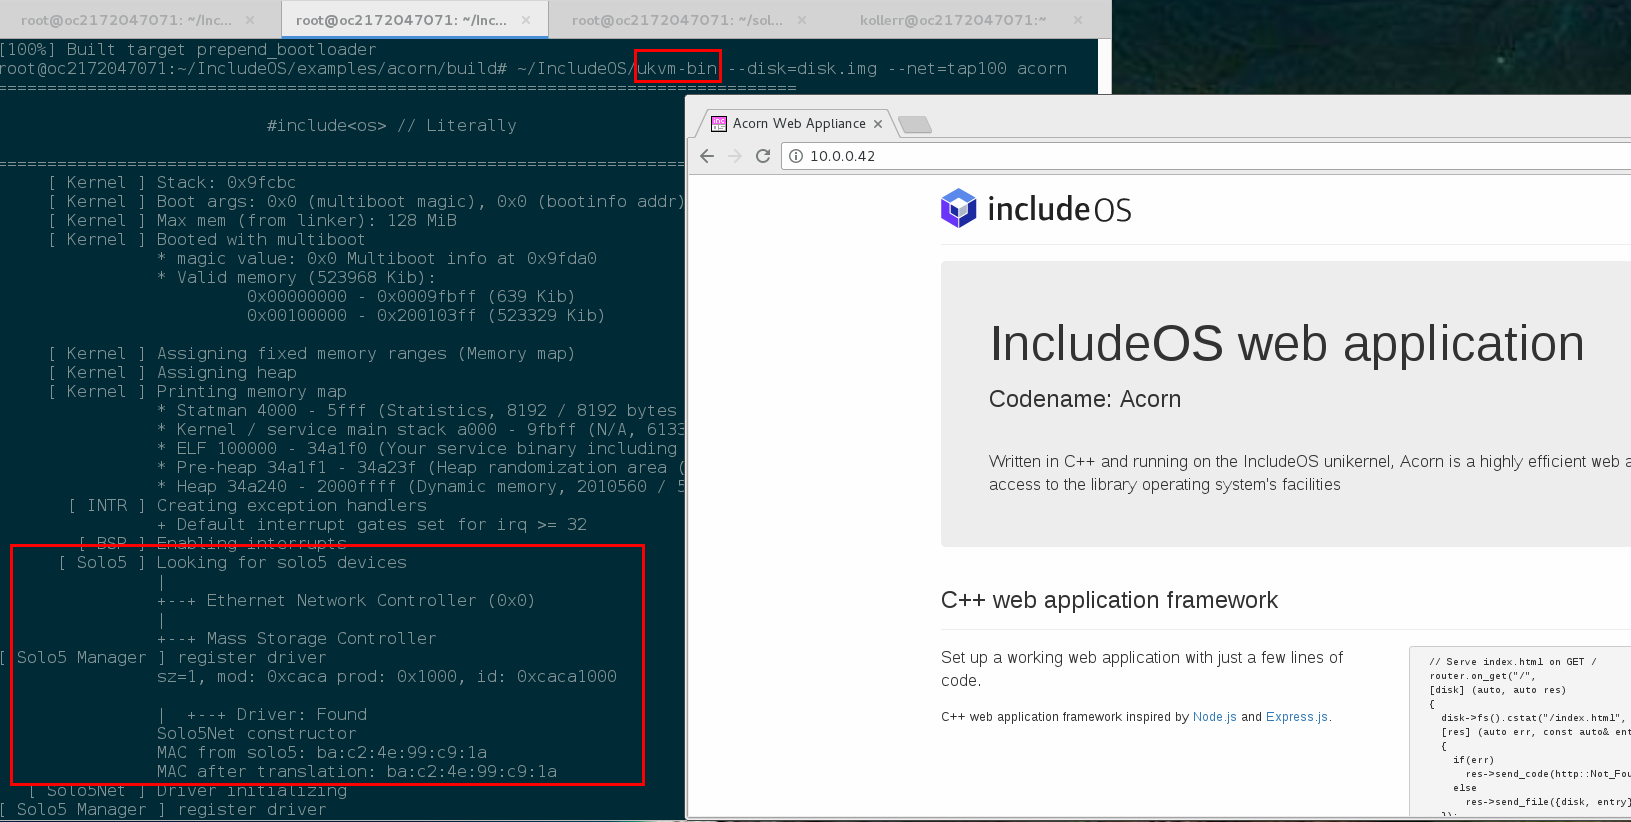Click the 'C++ web application framework' heading
Viewport: 1631px width, 822px height.
(1109, 600)
